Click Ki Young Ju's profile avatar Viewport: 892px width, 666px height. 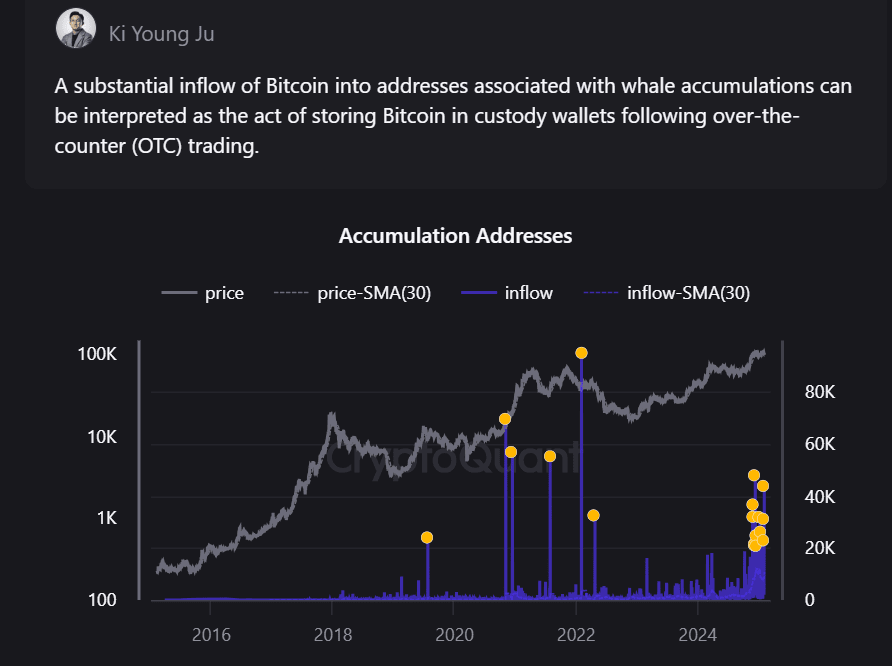(76, 29)
